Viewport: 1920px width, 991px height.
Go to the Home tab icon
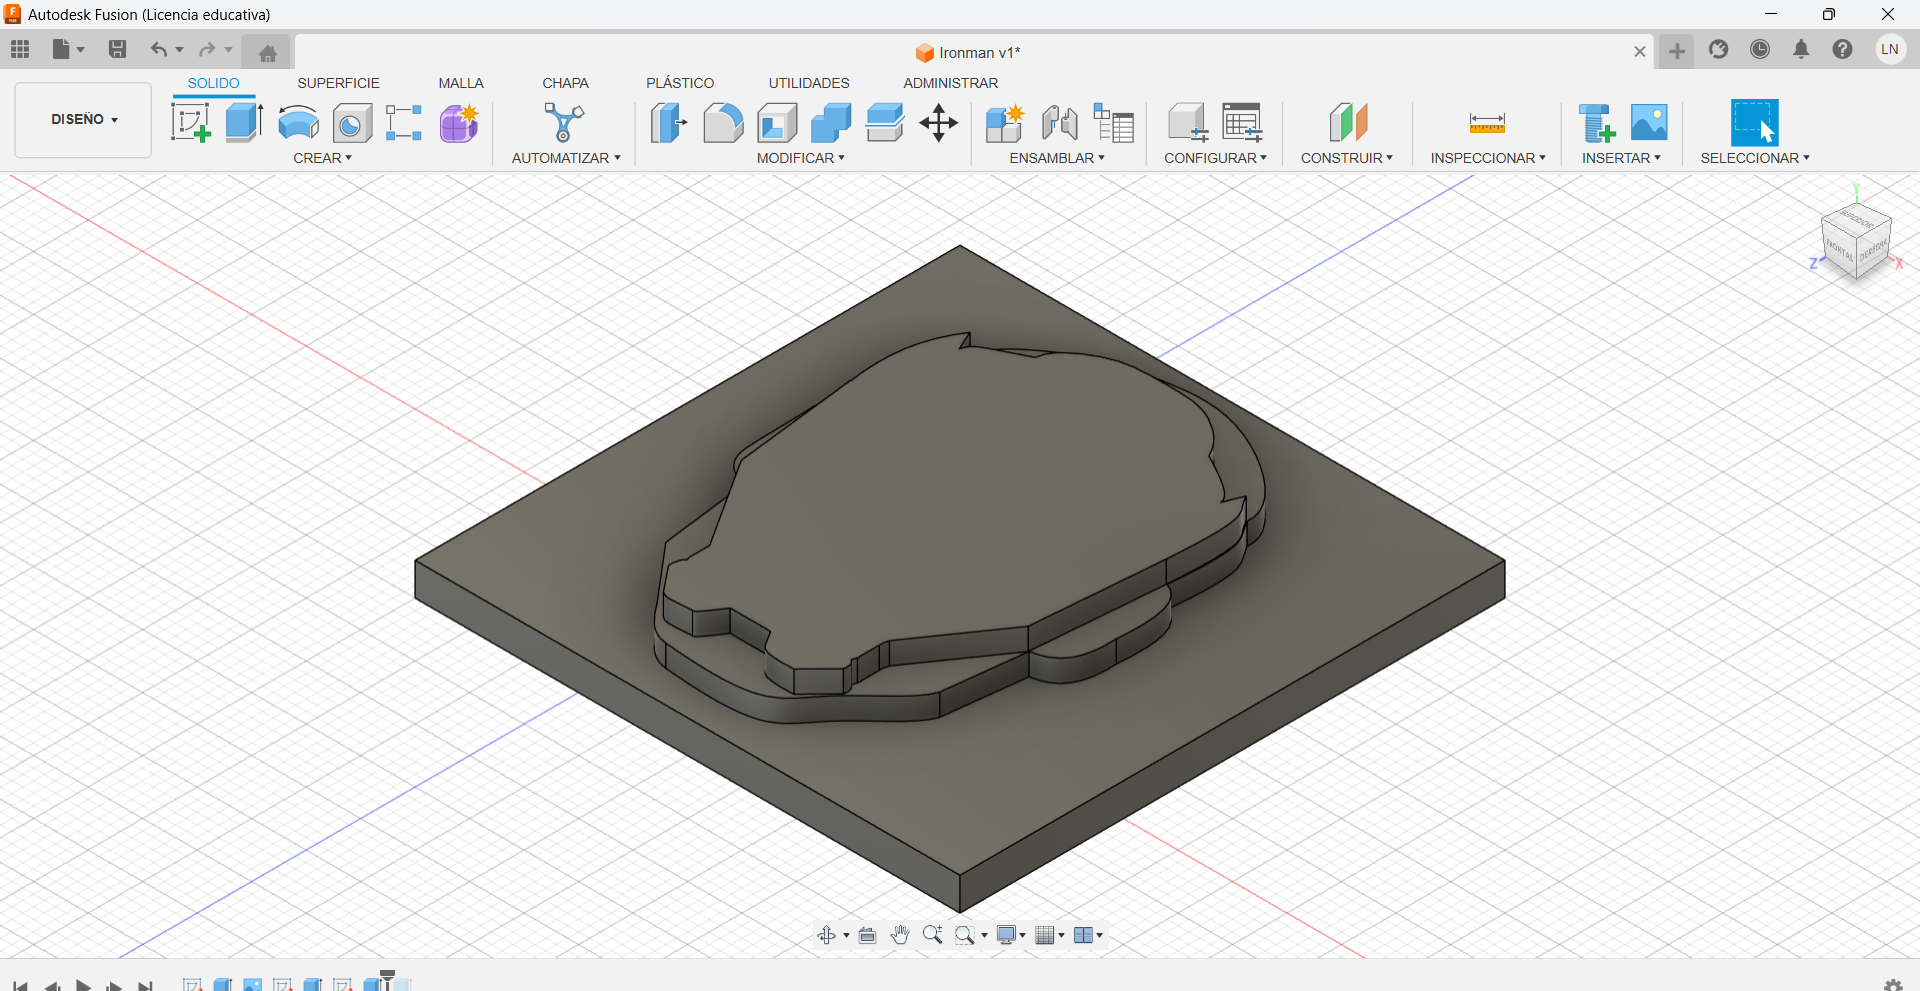click(x=267, y=53)
